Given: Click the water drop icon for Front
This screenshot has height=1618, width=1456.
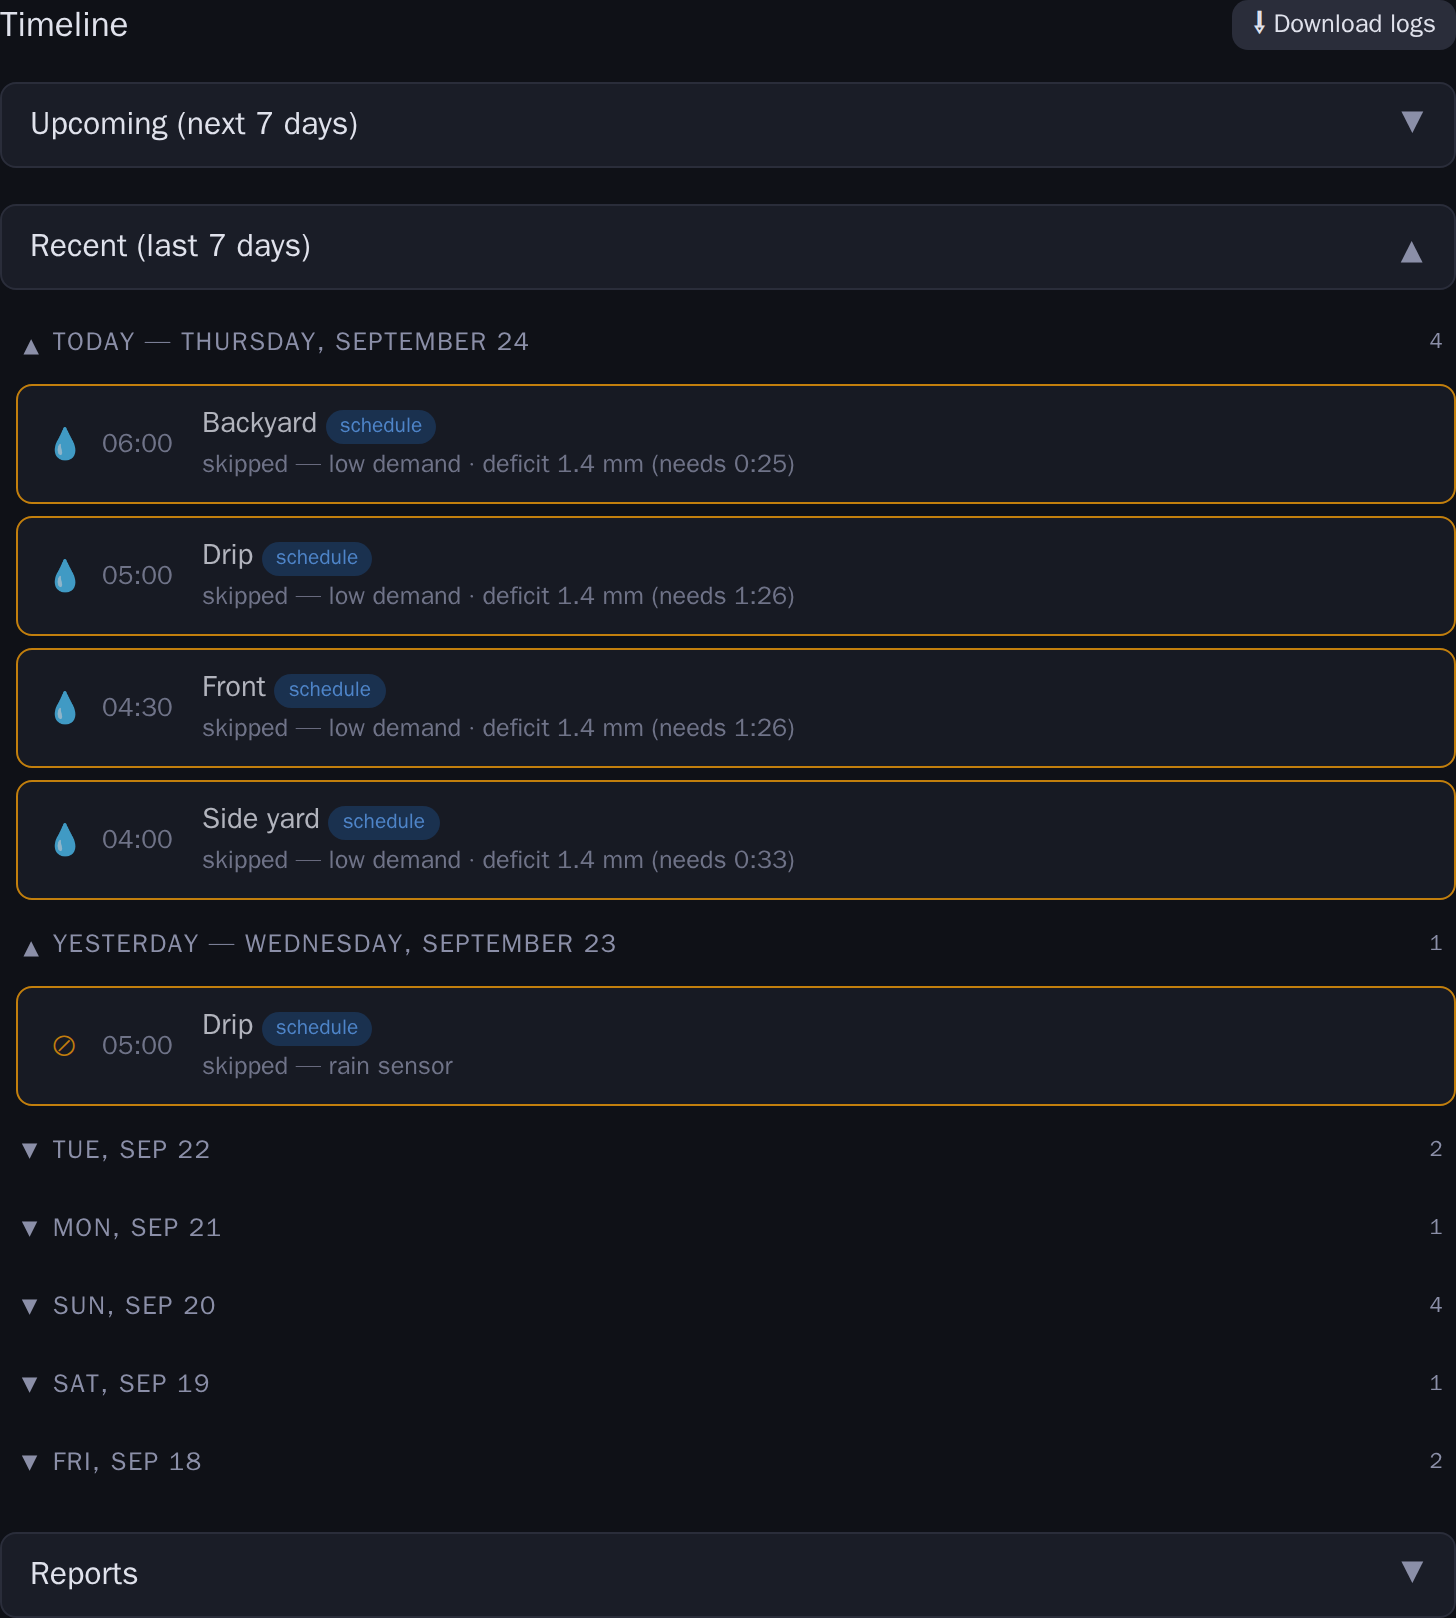Looking at the screenshot, I should coord(65,708).
